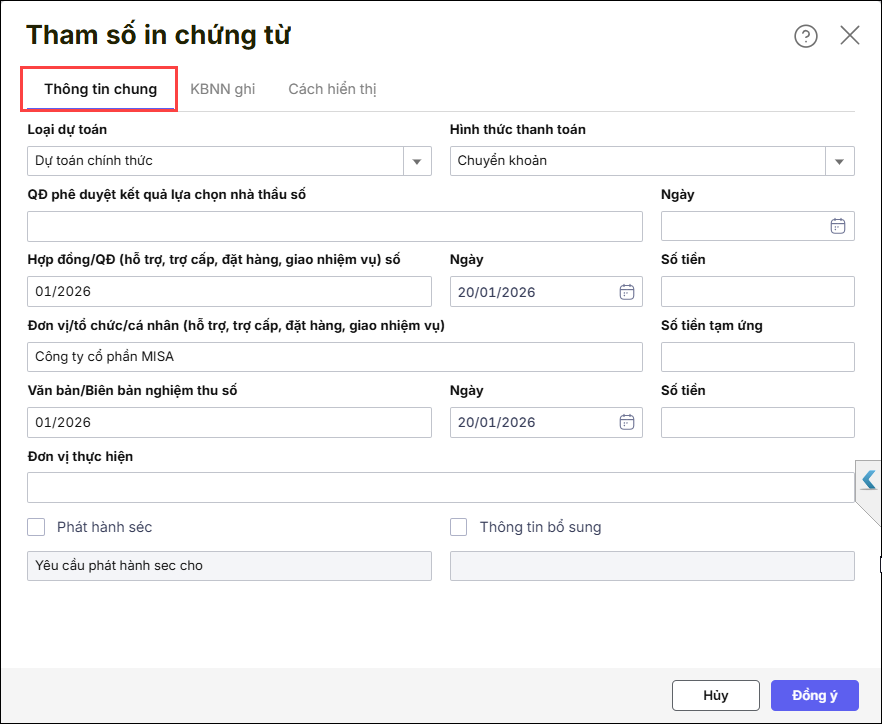882x724 pixels.
Task: Open calendar icon for Biên bản nghiệm thu date
Action: pos(626,422)
